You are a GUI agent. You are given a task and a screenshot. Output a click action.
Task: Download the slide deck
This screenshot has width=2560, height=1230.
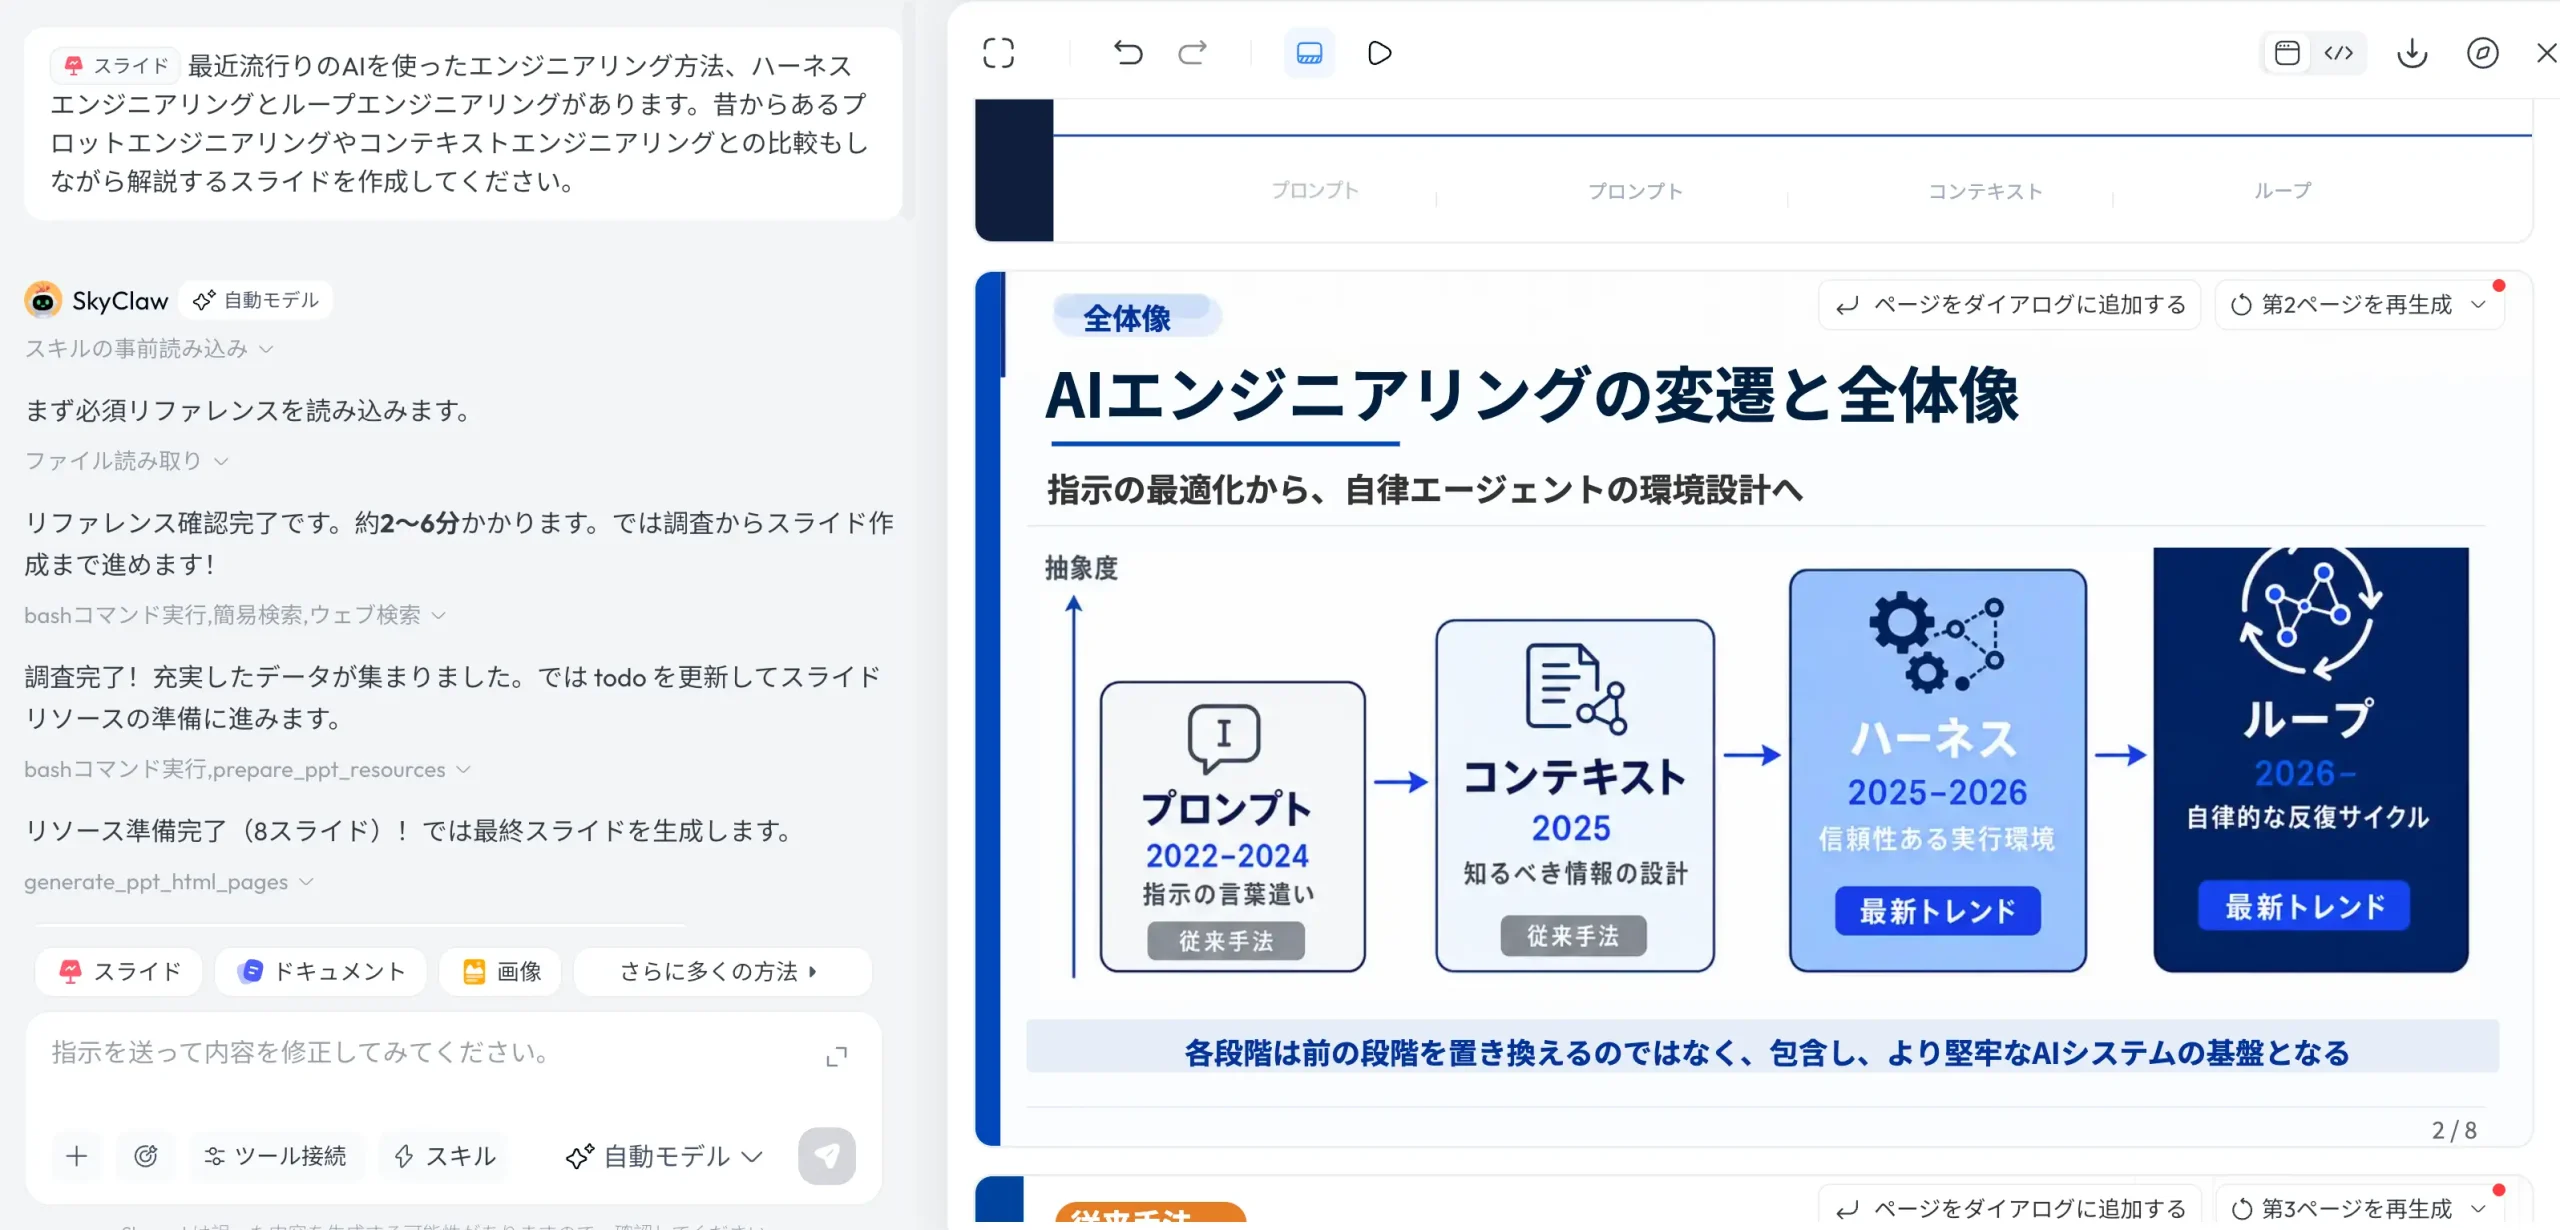pyautogui.click(x=2412, y=53)
